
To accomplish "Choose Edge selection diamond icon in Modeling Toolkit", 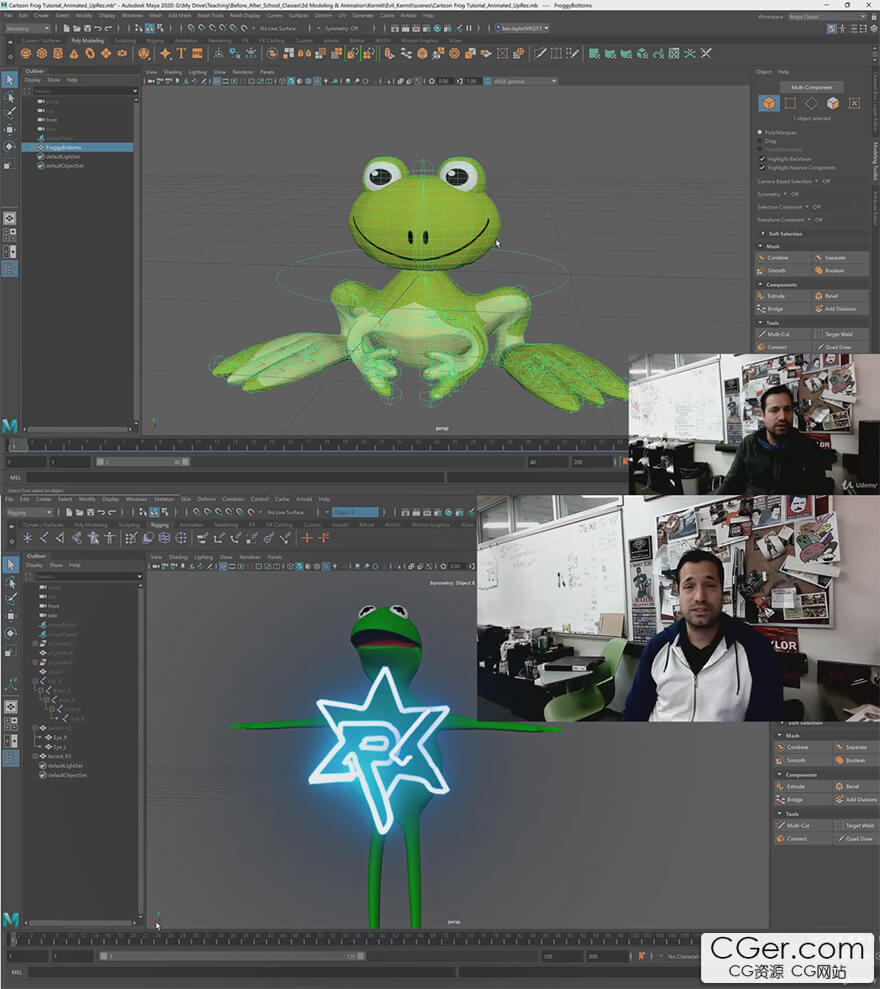I will point(811,103).
